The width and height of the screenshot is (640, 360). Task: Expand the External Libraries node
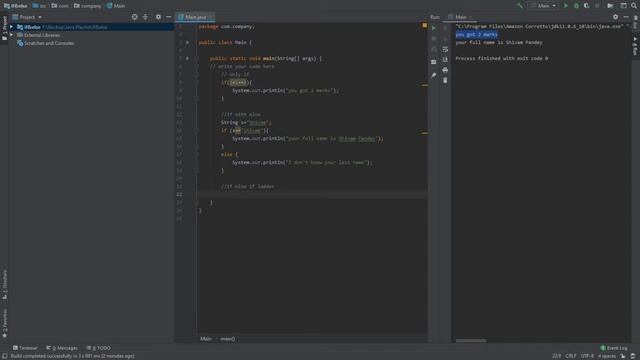(11, 35)
